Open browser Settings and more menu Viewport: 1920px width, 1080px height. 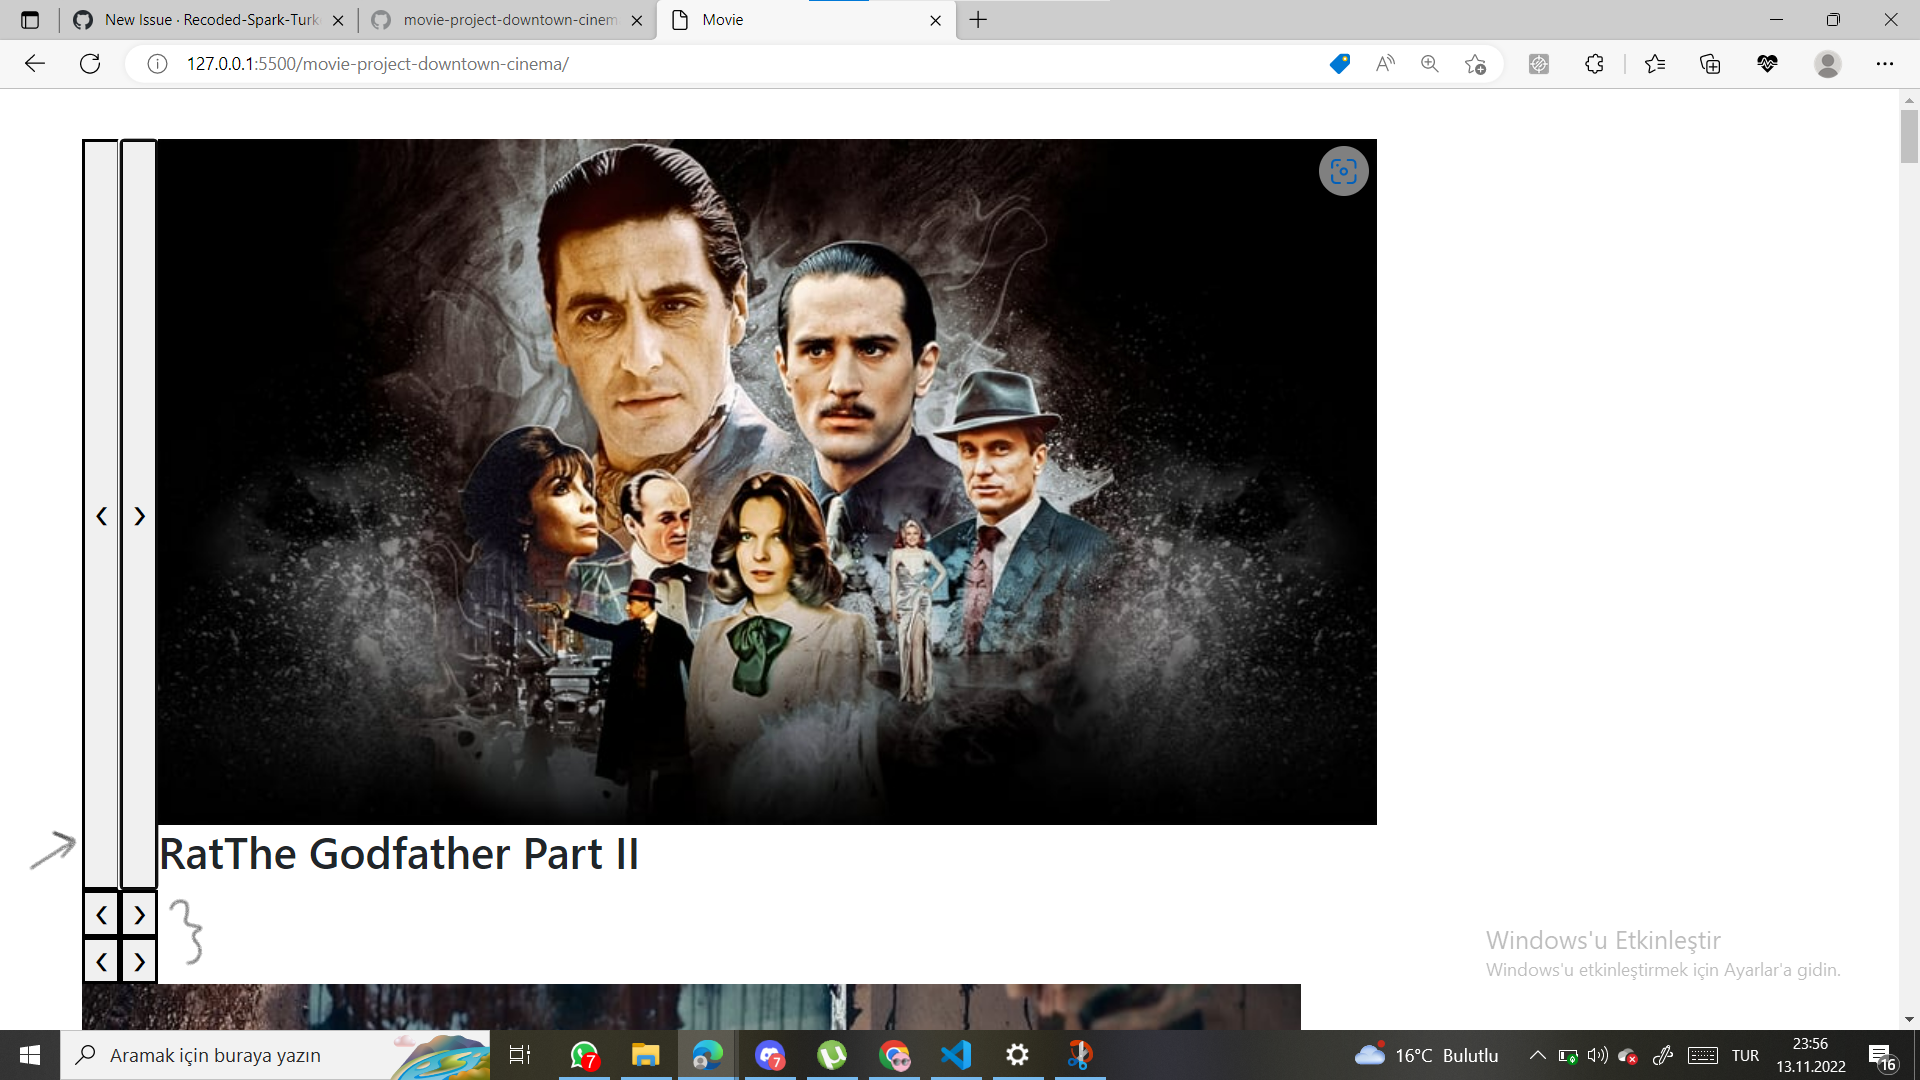(1884, 64)
